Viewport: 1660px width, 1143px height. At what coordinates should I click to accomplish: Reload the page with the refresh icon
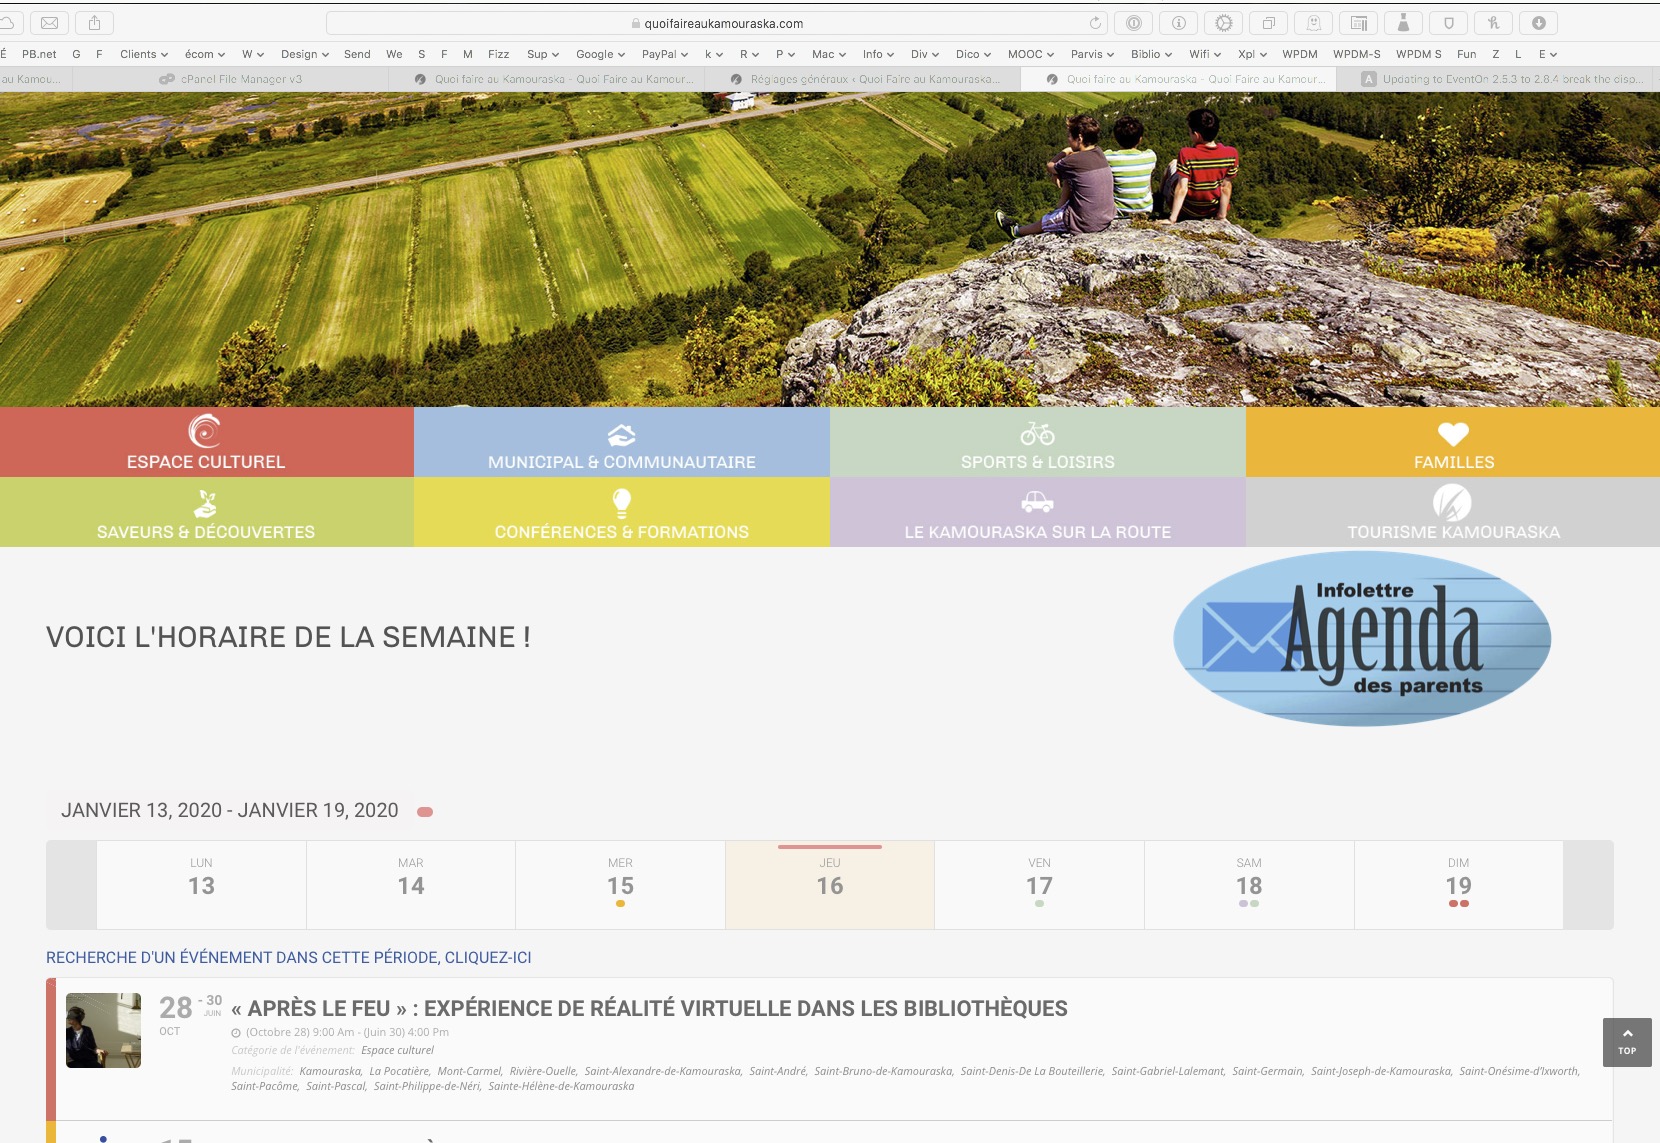pyautogui.click(x=1095, y=23)
